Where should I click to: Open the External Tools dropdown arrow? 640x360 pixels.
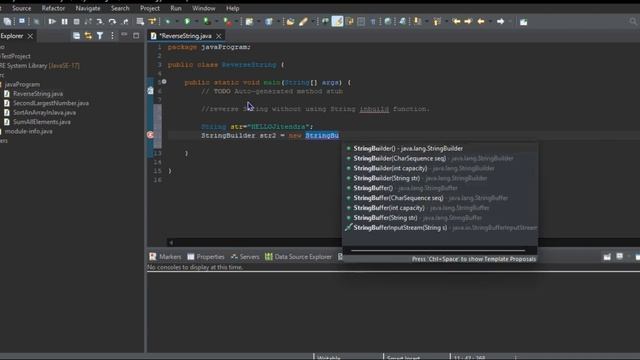pyautogui.click(x=236, y=22)
